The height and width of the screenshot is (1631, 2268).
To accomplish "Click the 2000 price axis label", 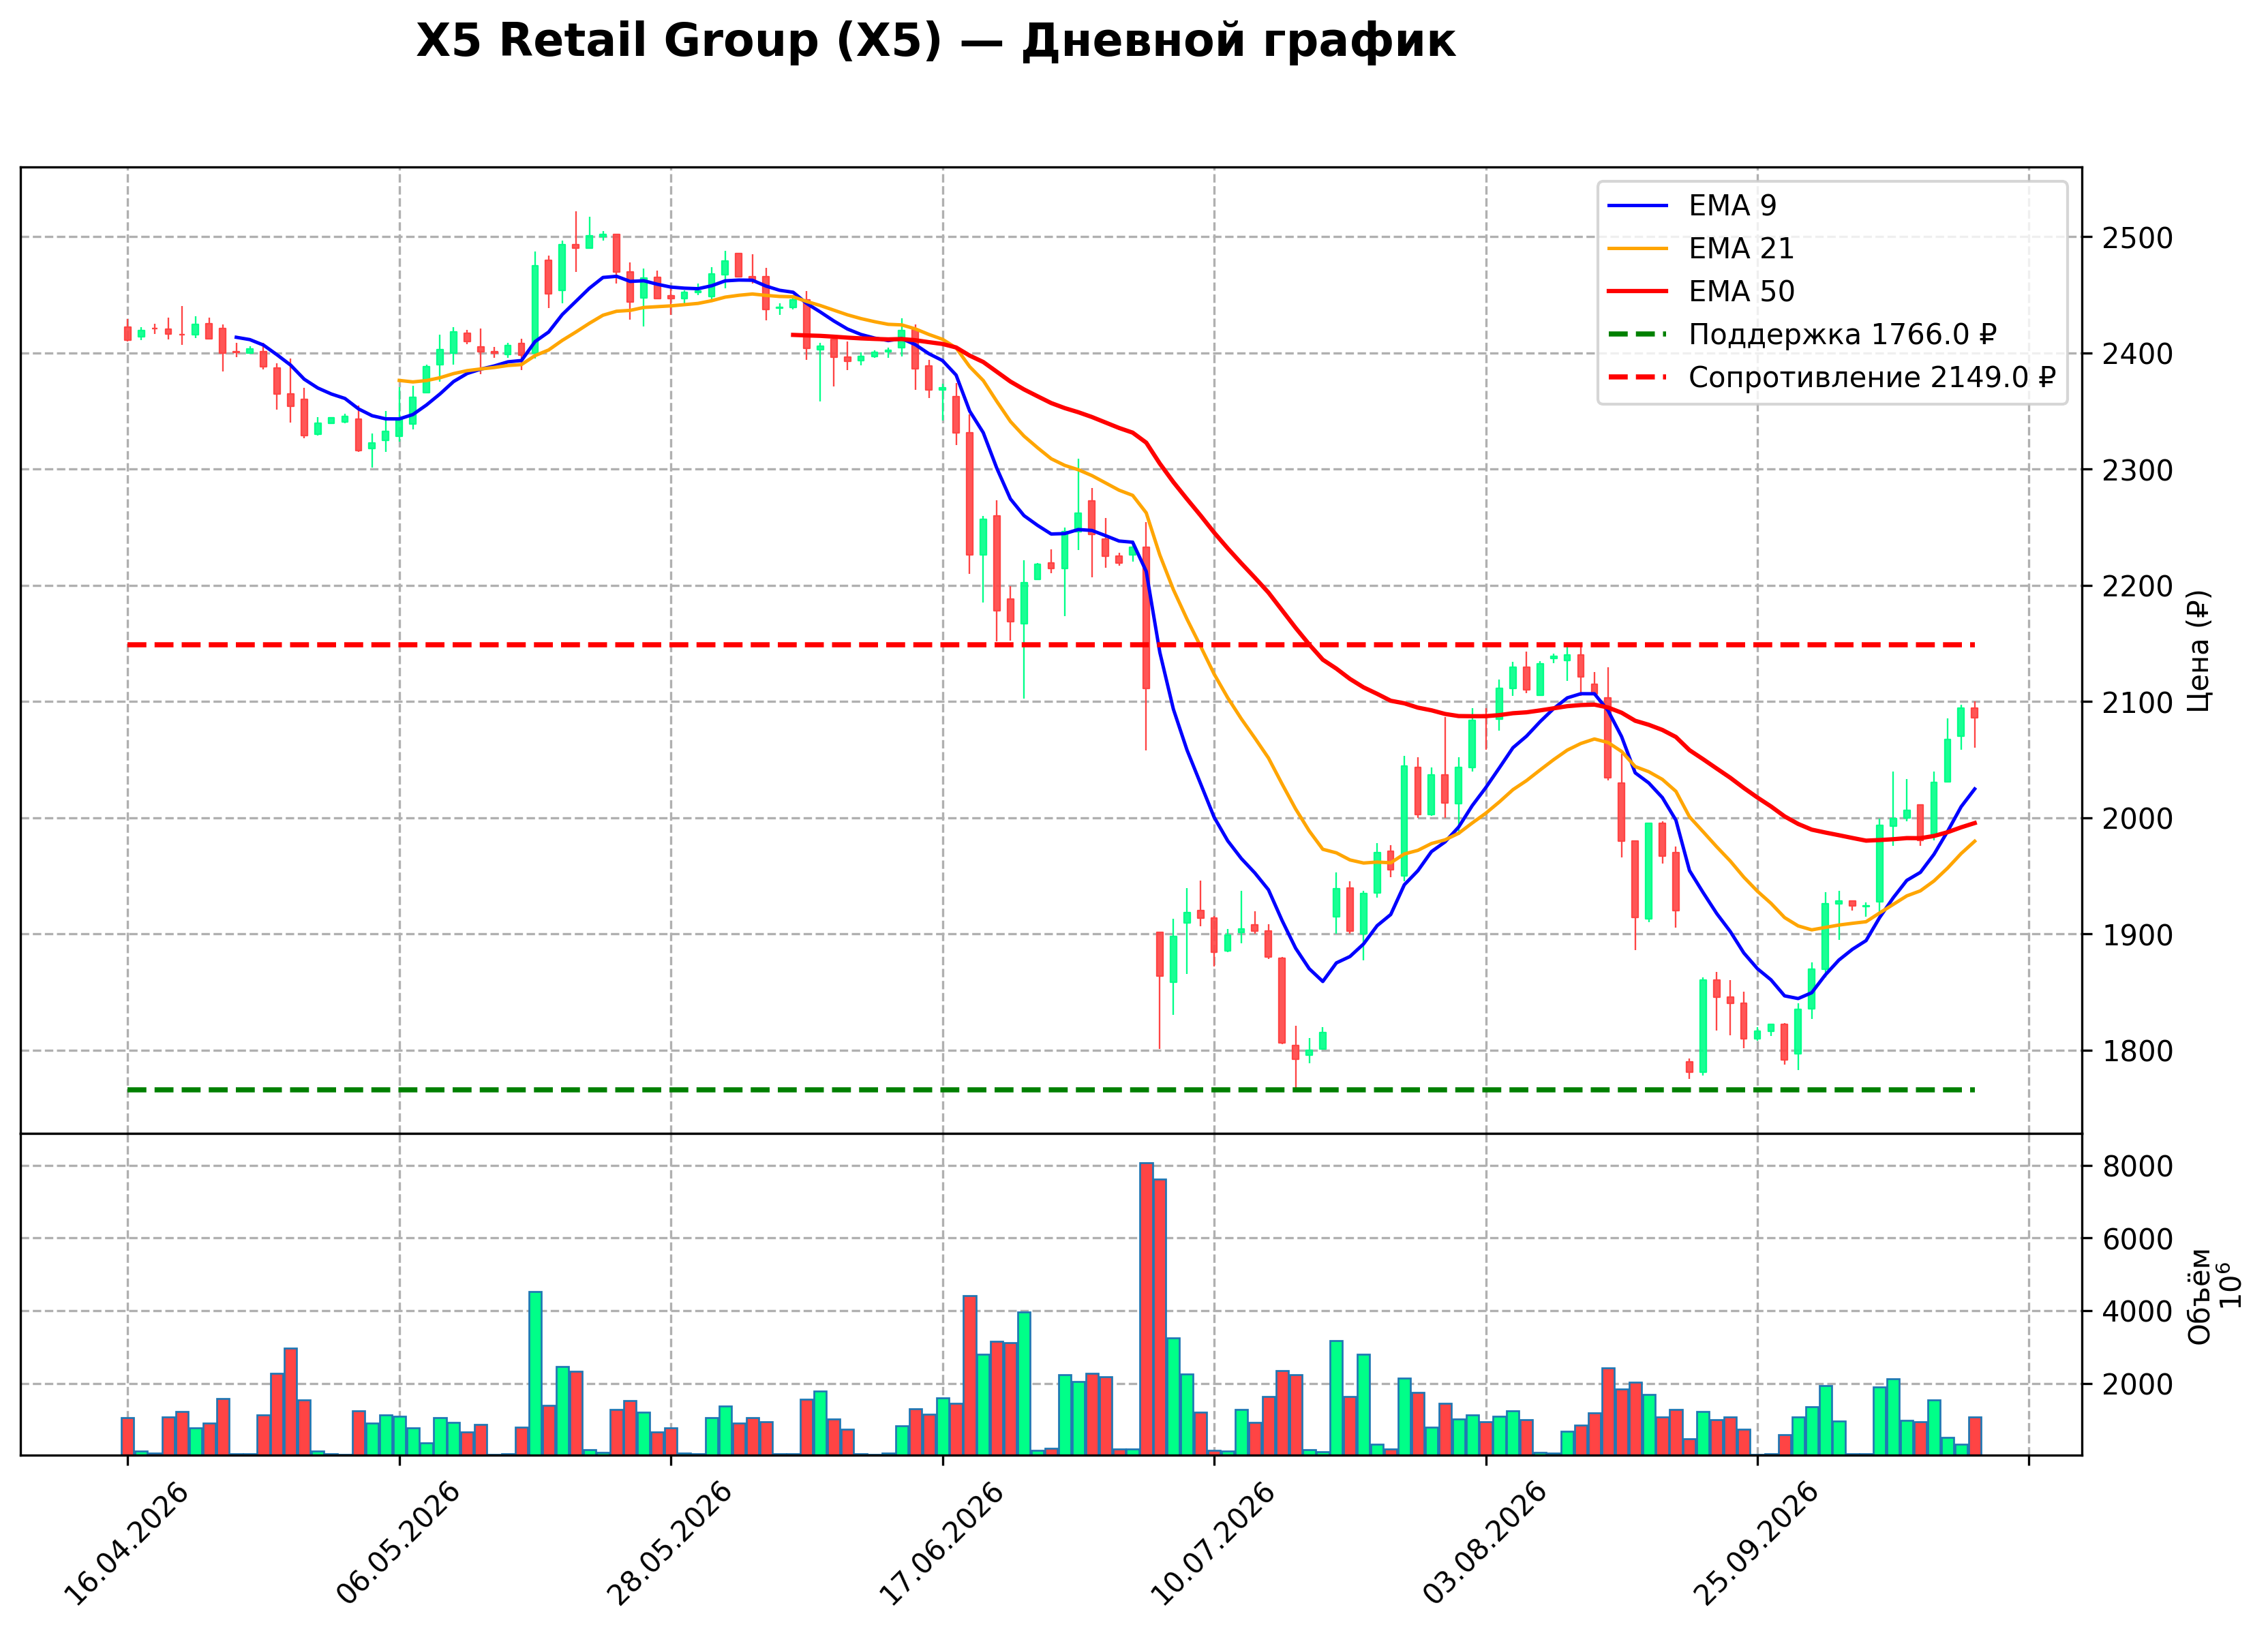I will [x=2137, y=819].
